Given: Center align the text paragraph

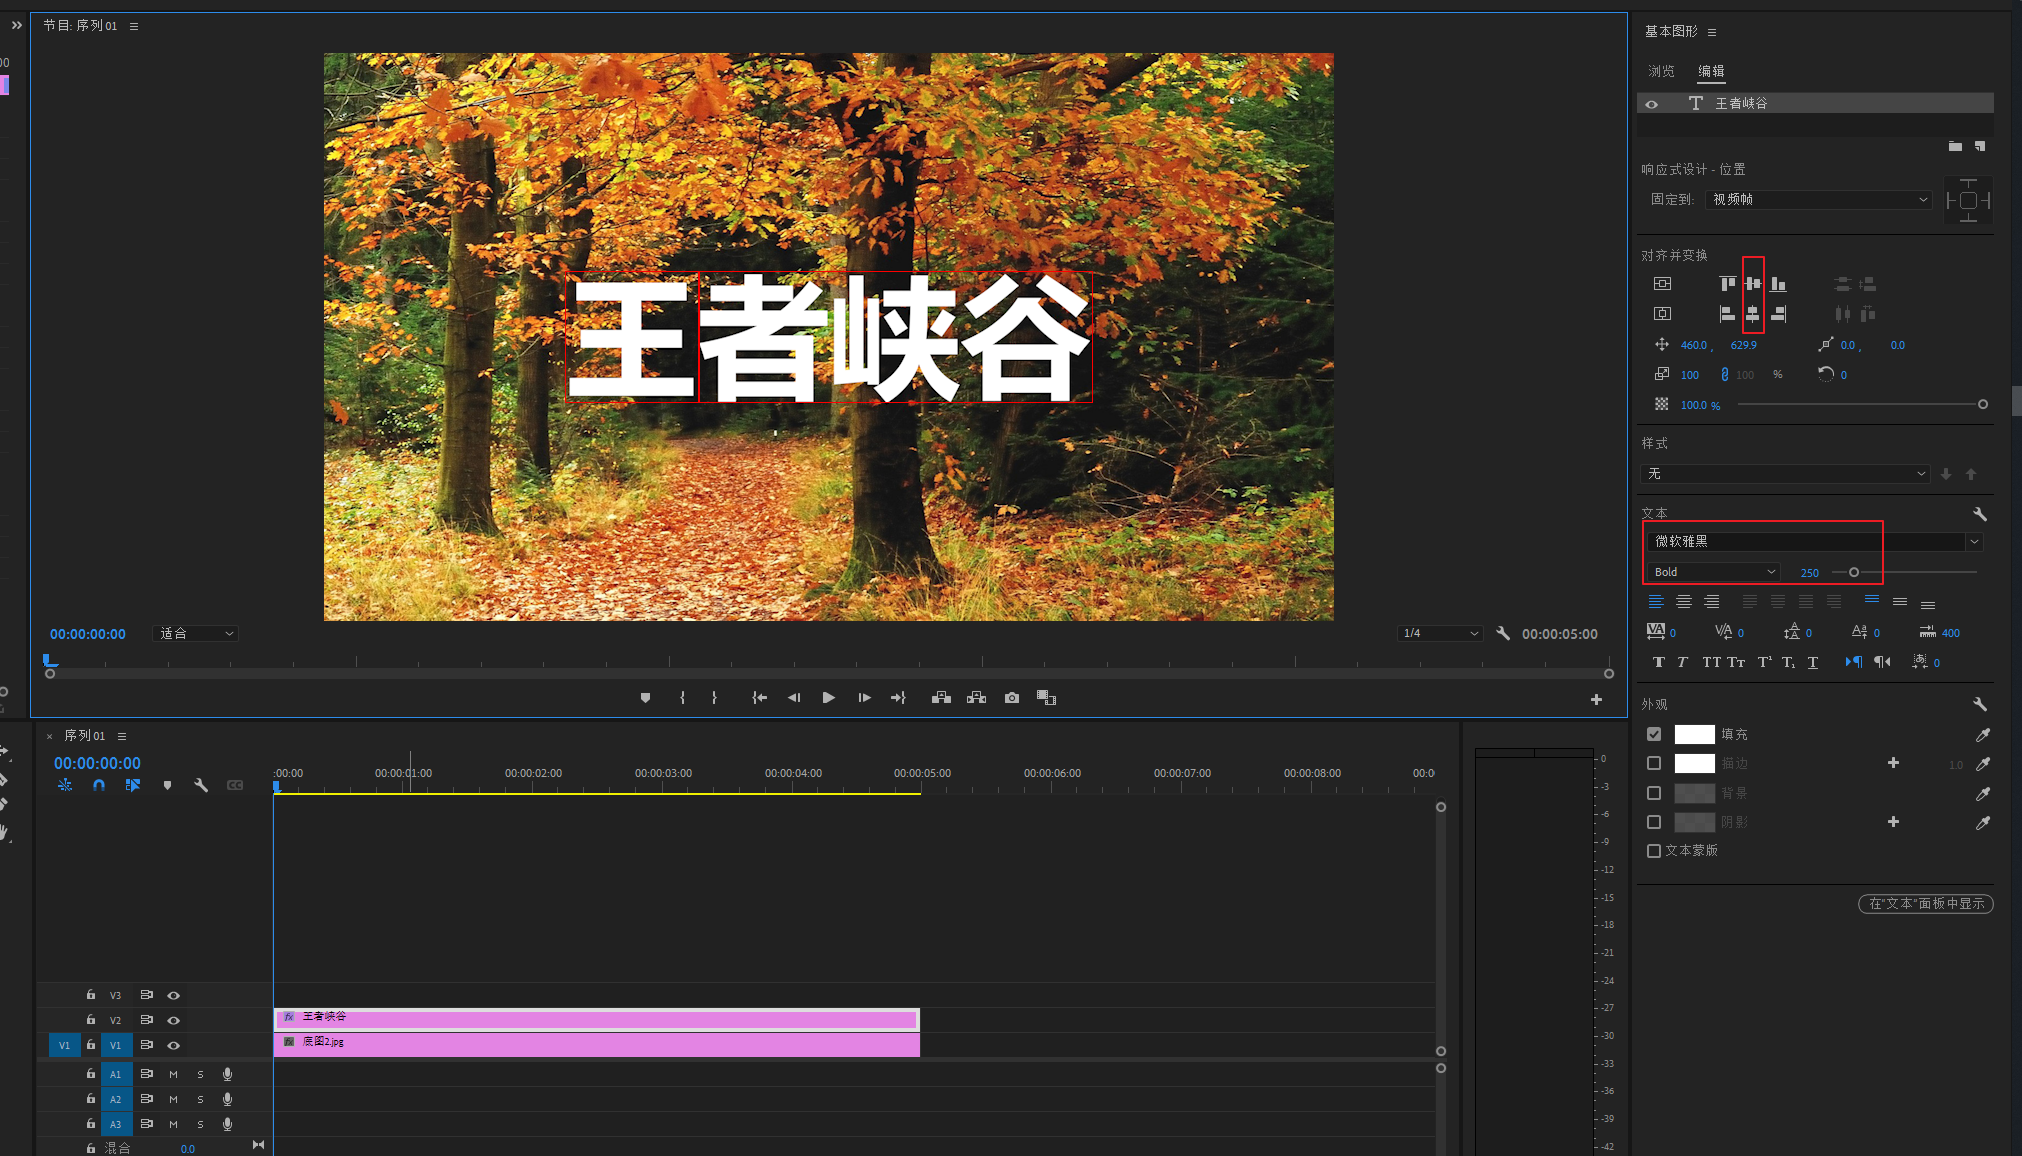Looking at the screenshot, I should pyautogui.click(x=1684, y=602).
